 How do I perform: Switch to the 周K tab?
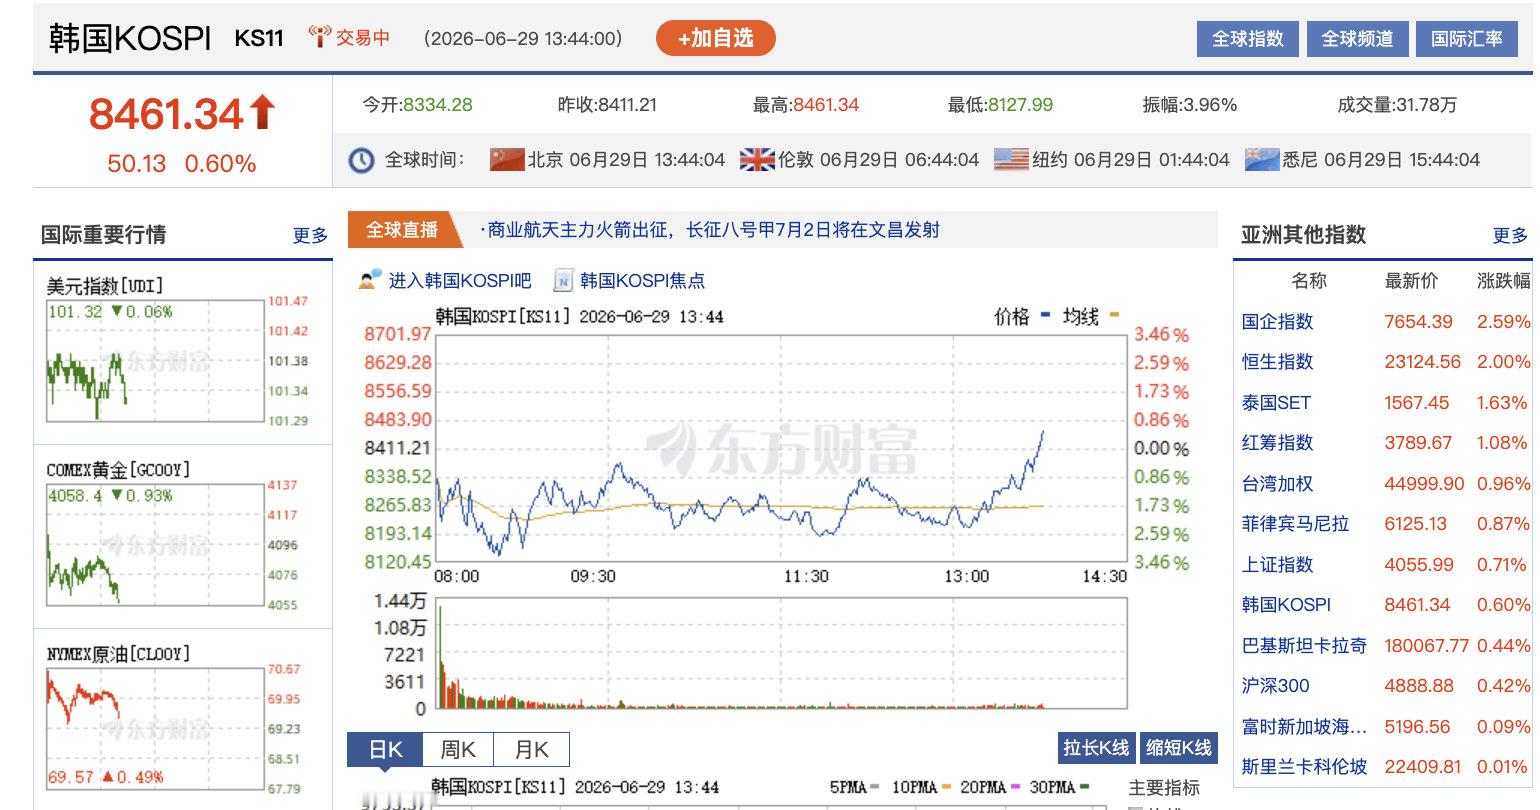(x=459, y=749)
